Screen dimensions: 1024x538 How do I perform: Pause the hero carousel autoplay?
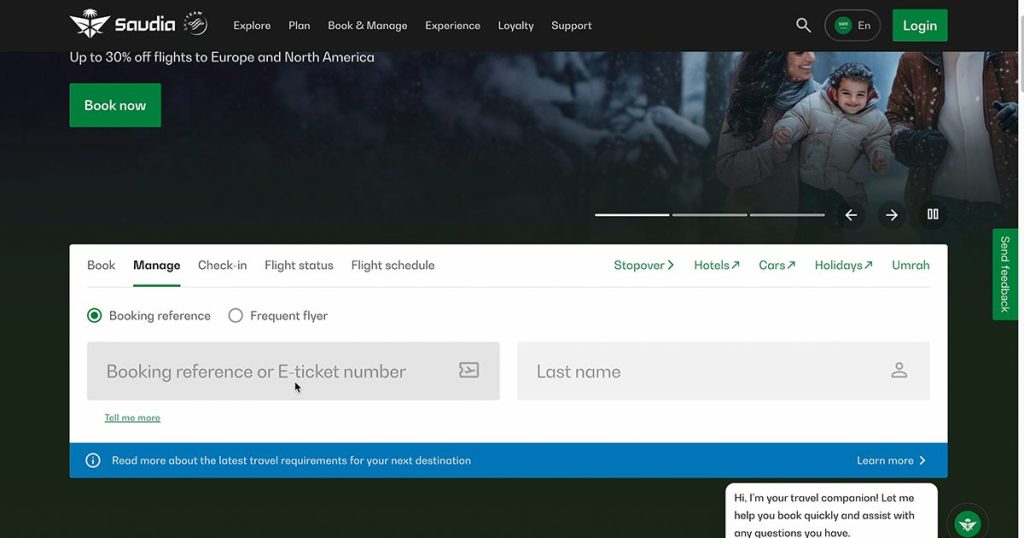933,214
